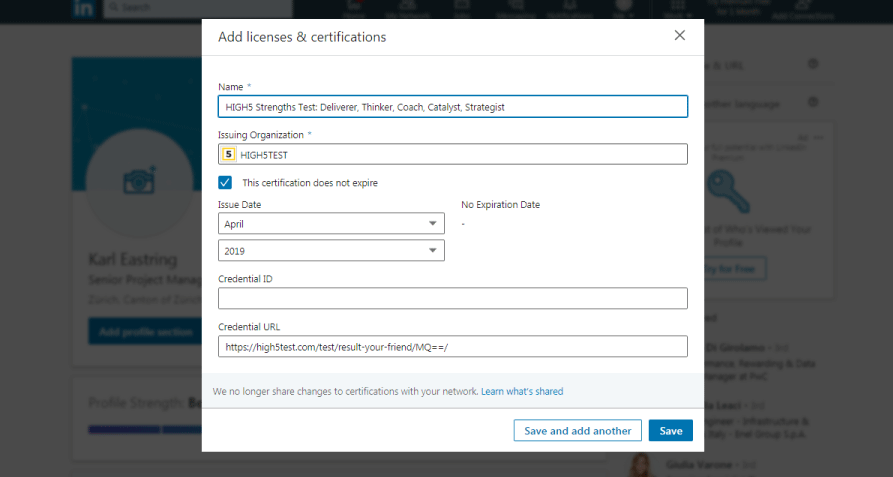Viewport: 893px width, 477px height.
Task: Click the Issuing Organization field
Action: click(453, 154)
